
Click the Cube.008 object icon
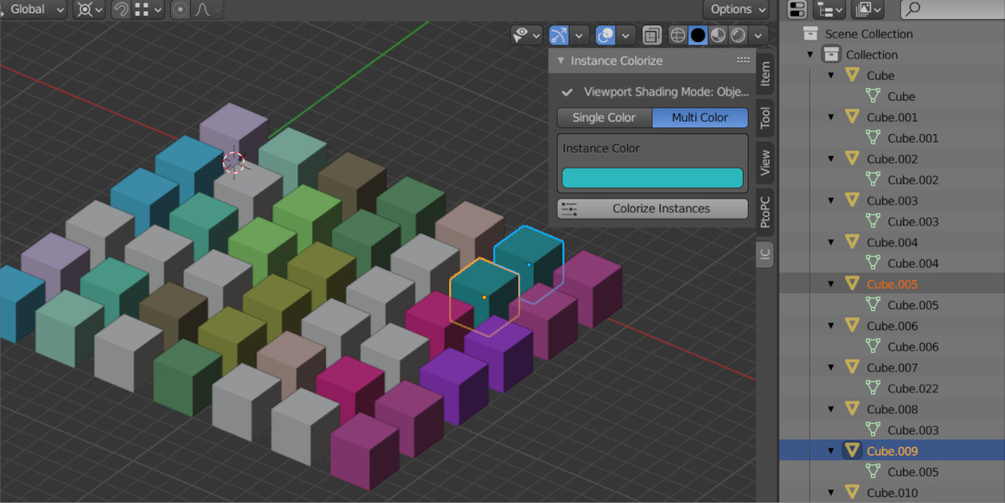852,409
